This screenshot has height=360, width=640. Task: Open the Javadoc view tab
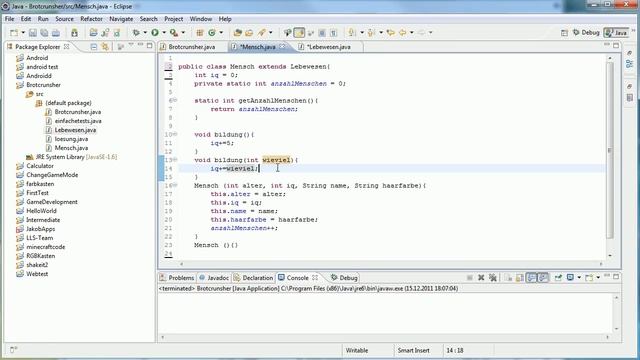click(x=214, y=278)
